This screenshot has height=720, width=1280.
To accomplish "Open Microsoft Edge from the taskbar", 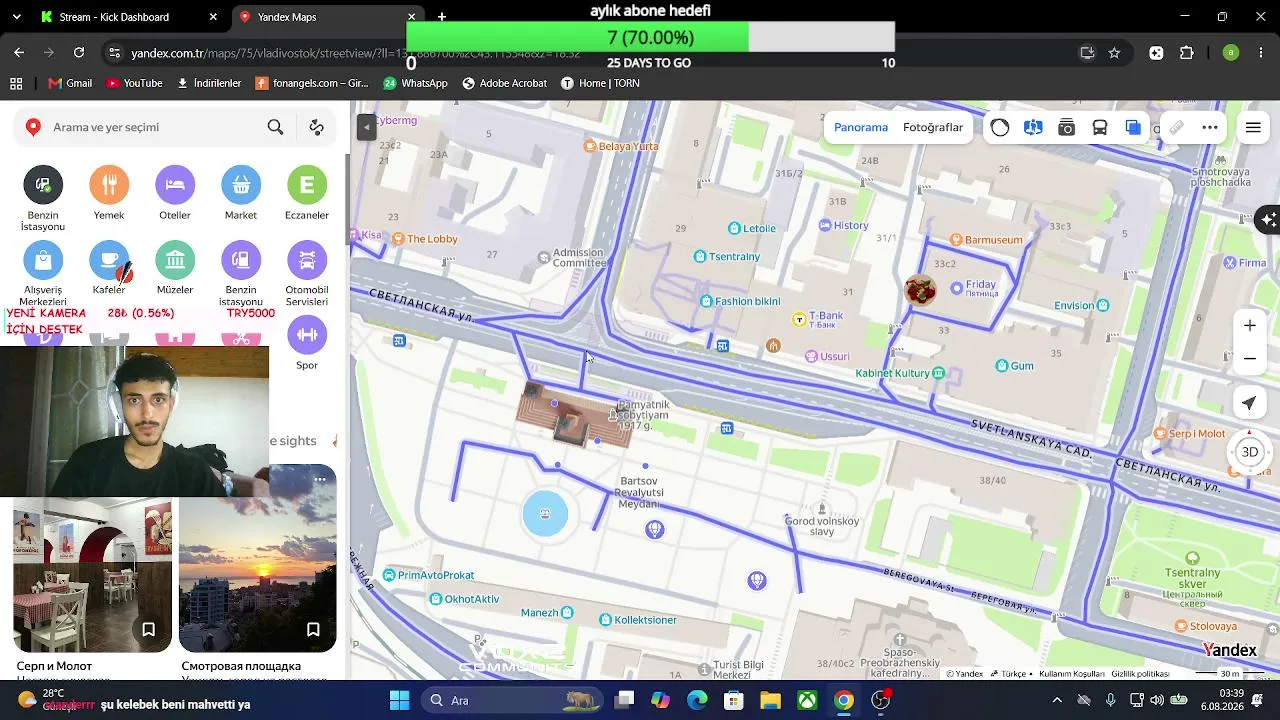I will point(696,700).
